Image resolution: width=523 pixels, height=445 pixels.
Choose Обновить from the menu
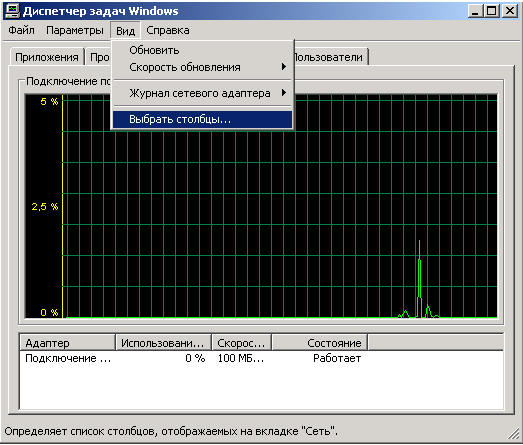point(202,50)
